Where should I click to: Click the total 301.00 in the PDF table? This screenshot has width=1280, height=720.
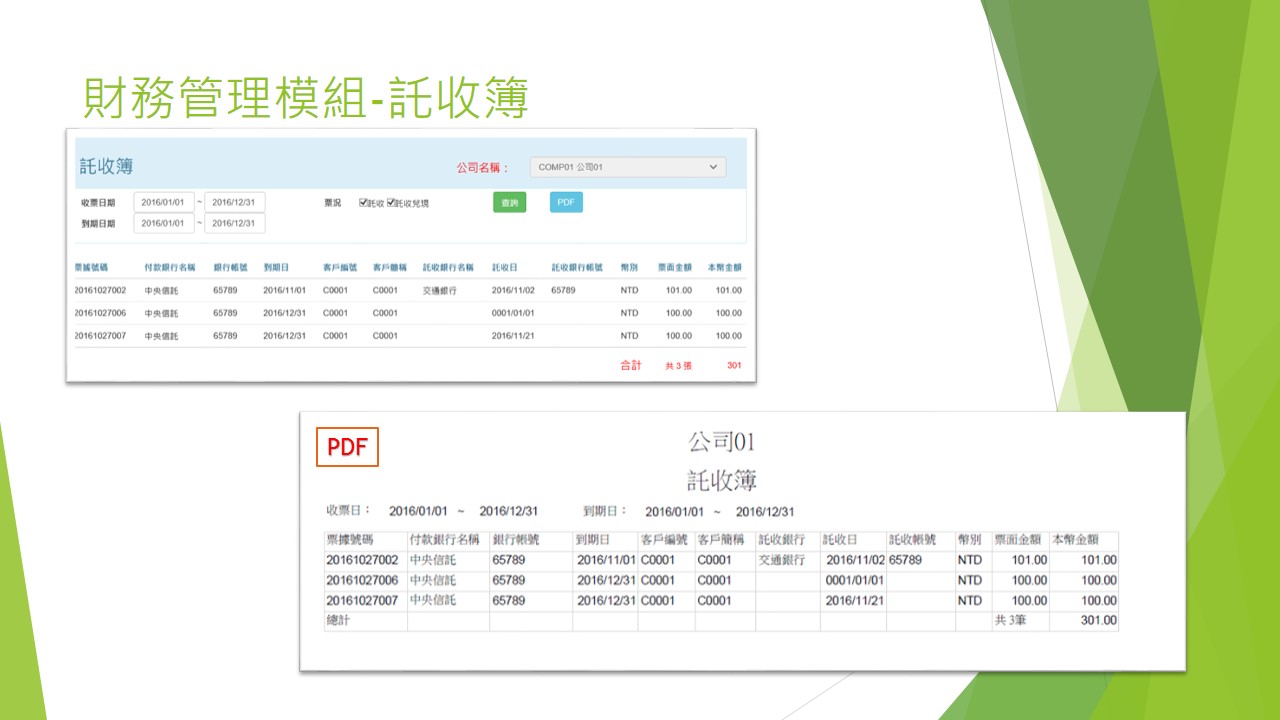click(x=1098, y=621)
